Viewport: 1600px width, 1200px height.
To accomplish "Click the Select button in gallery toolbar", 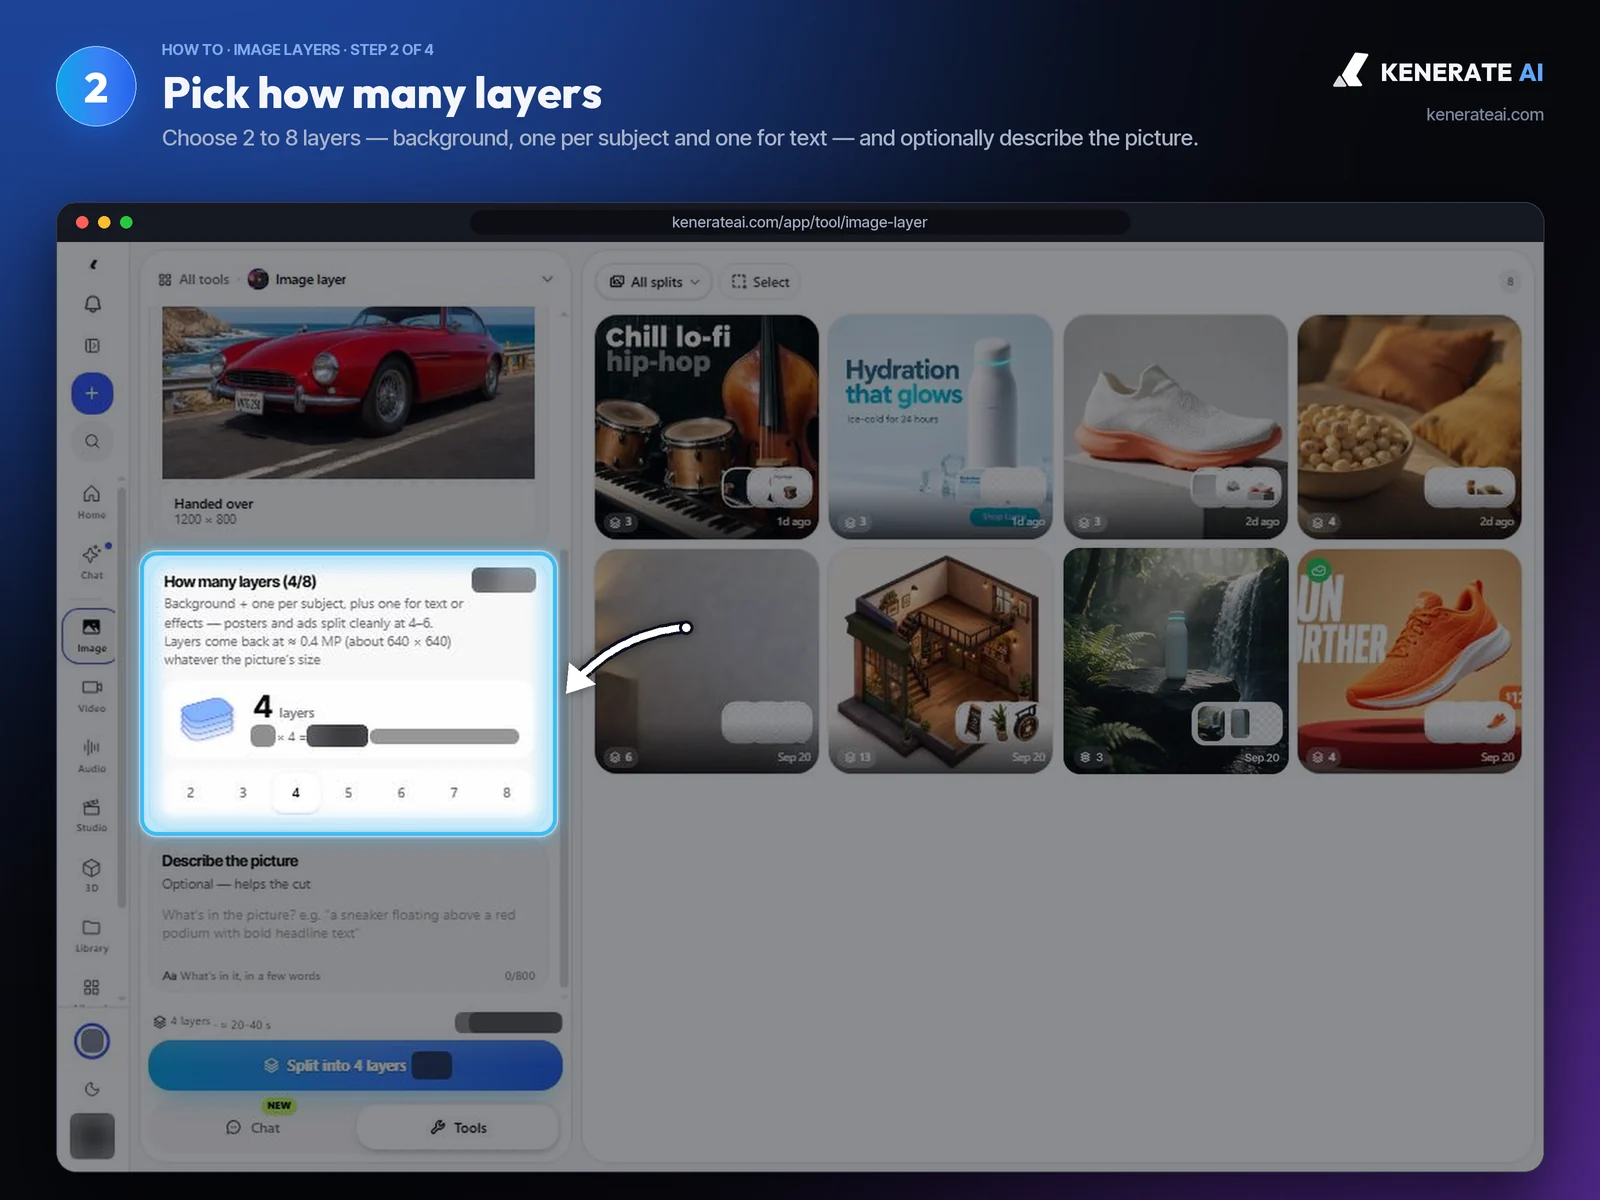I will pyautogui.click(x=761, y=282).
